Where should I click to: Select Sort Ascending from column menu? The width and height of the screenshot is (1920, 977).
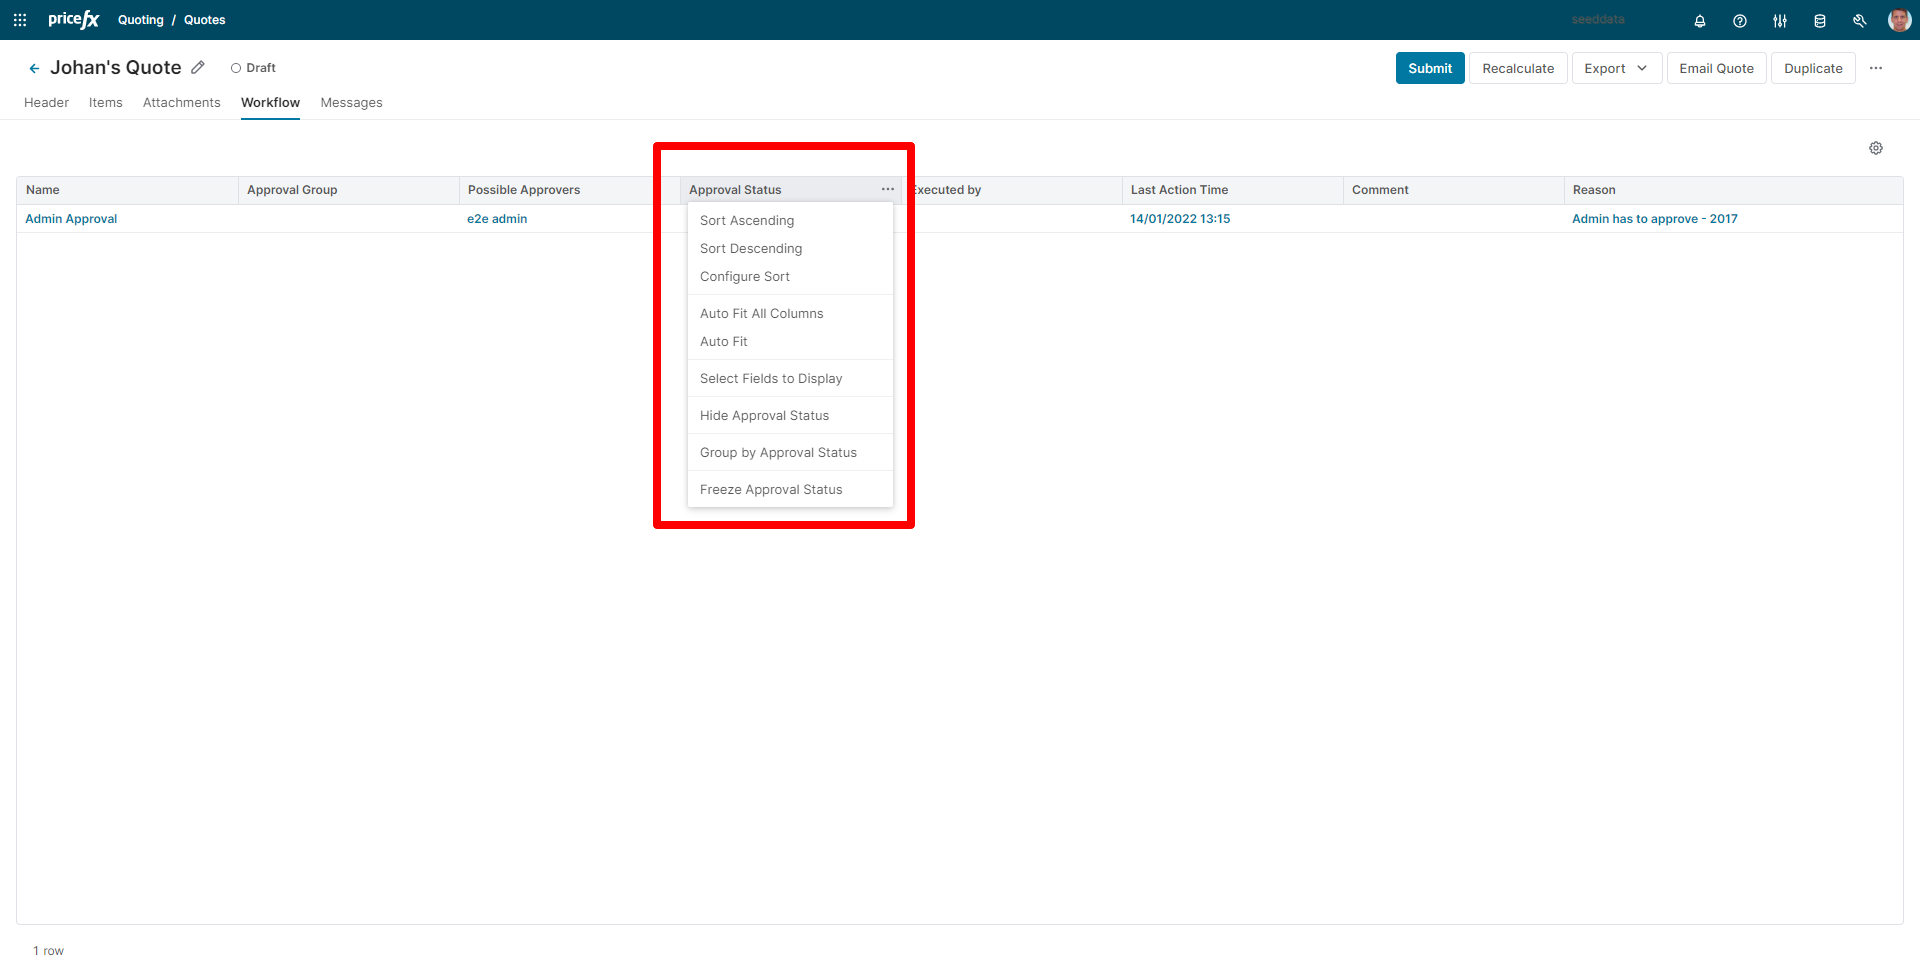[746, 220]
